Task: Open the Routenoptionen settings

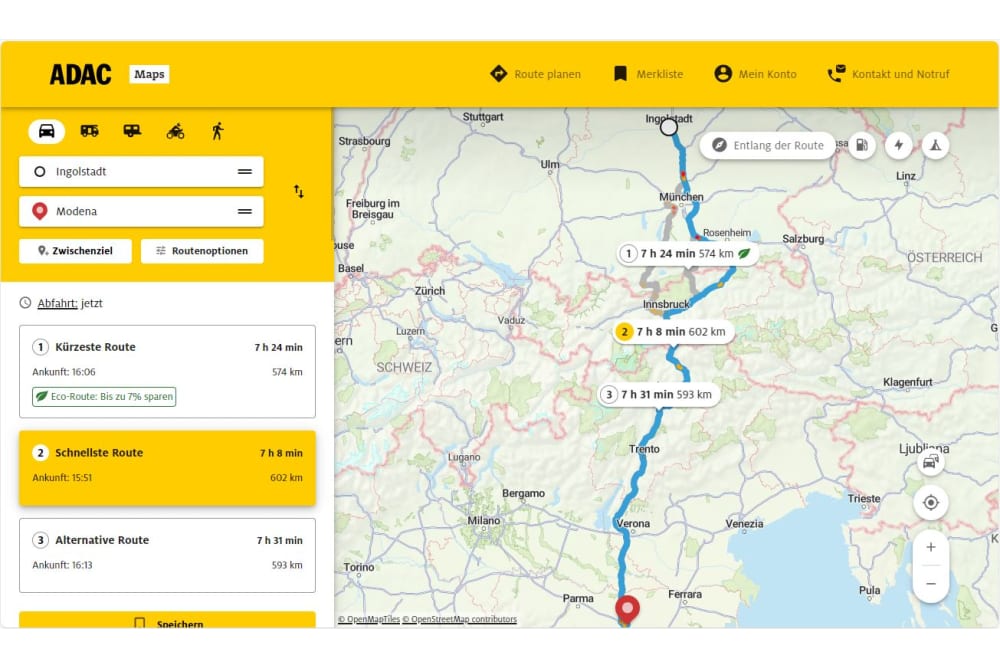Action: pos(202,251)
